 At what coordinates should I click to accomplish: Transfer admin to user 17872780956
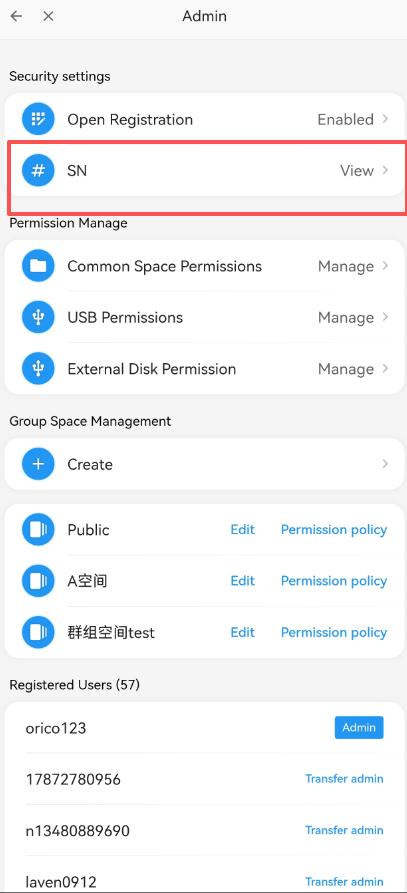[x=344, y=779]
